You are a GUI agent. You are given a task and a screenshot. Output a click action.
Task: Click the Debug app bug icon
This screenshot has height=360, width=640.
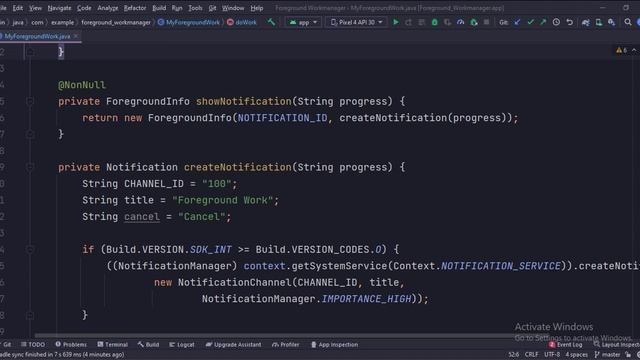(x=434, y=22)
